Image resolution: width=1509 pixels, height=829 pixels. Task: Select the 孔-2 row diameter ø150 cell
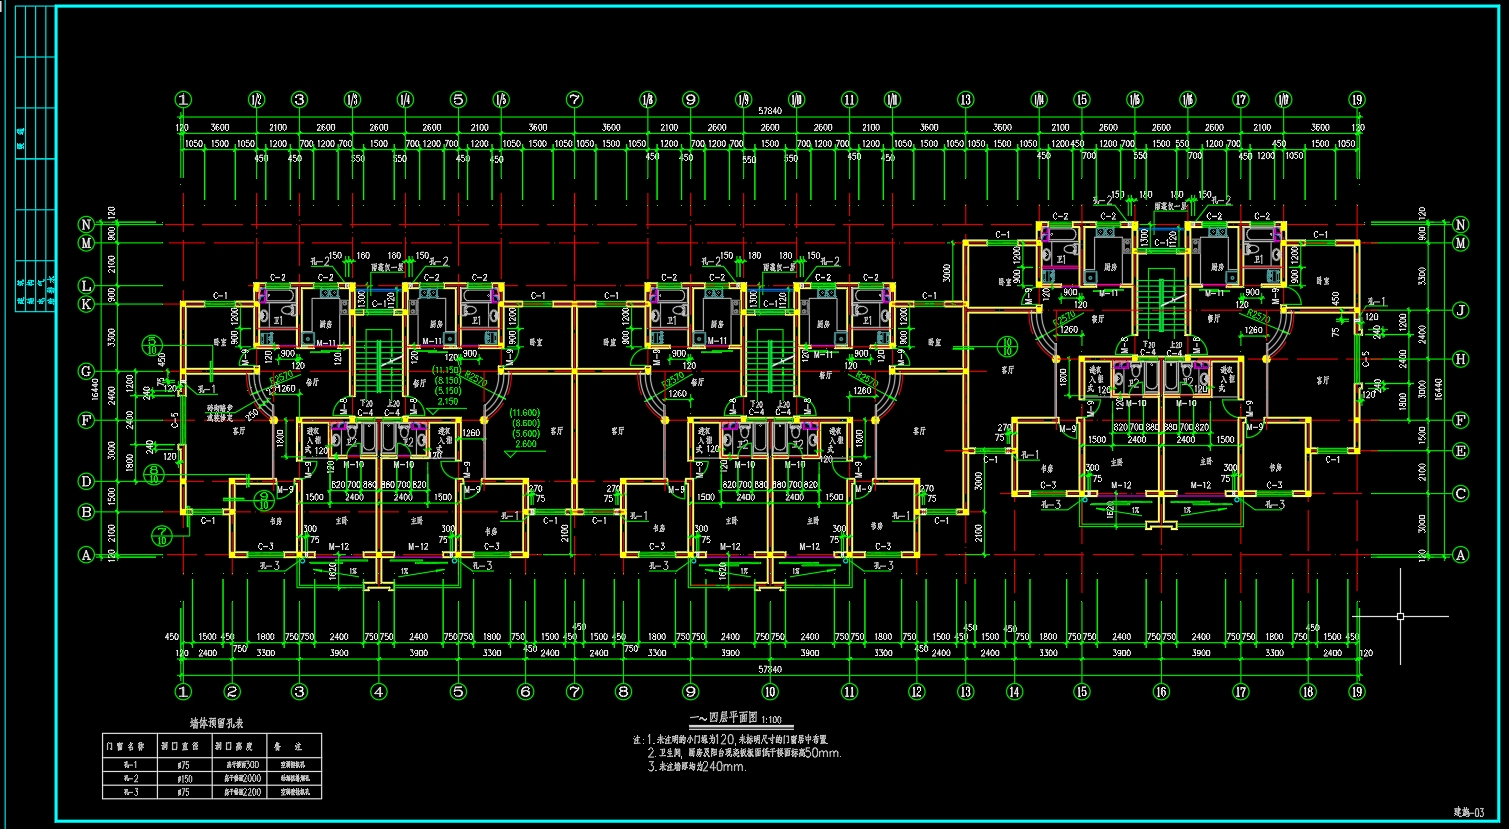pyautogui.click(x=184, y=777)
